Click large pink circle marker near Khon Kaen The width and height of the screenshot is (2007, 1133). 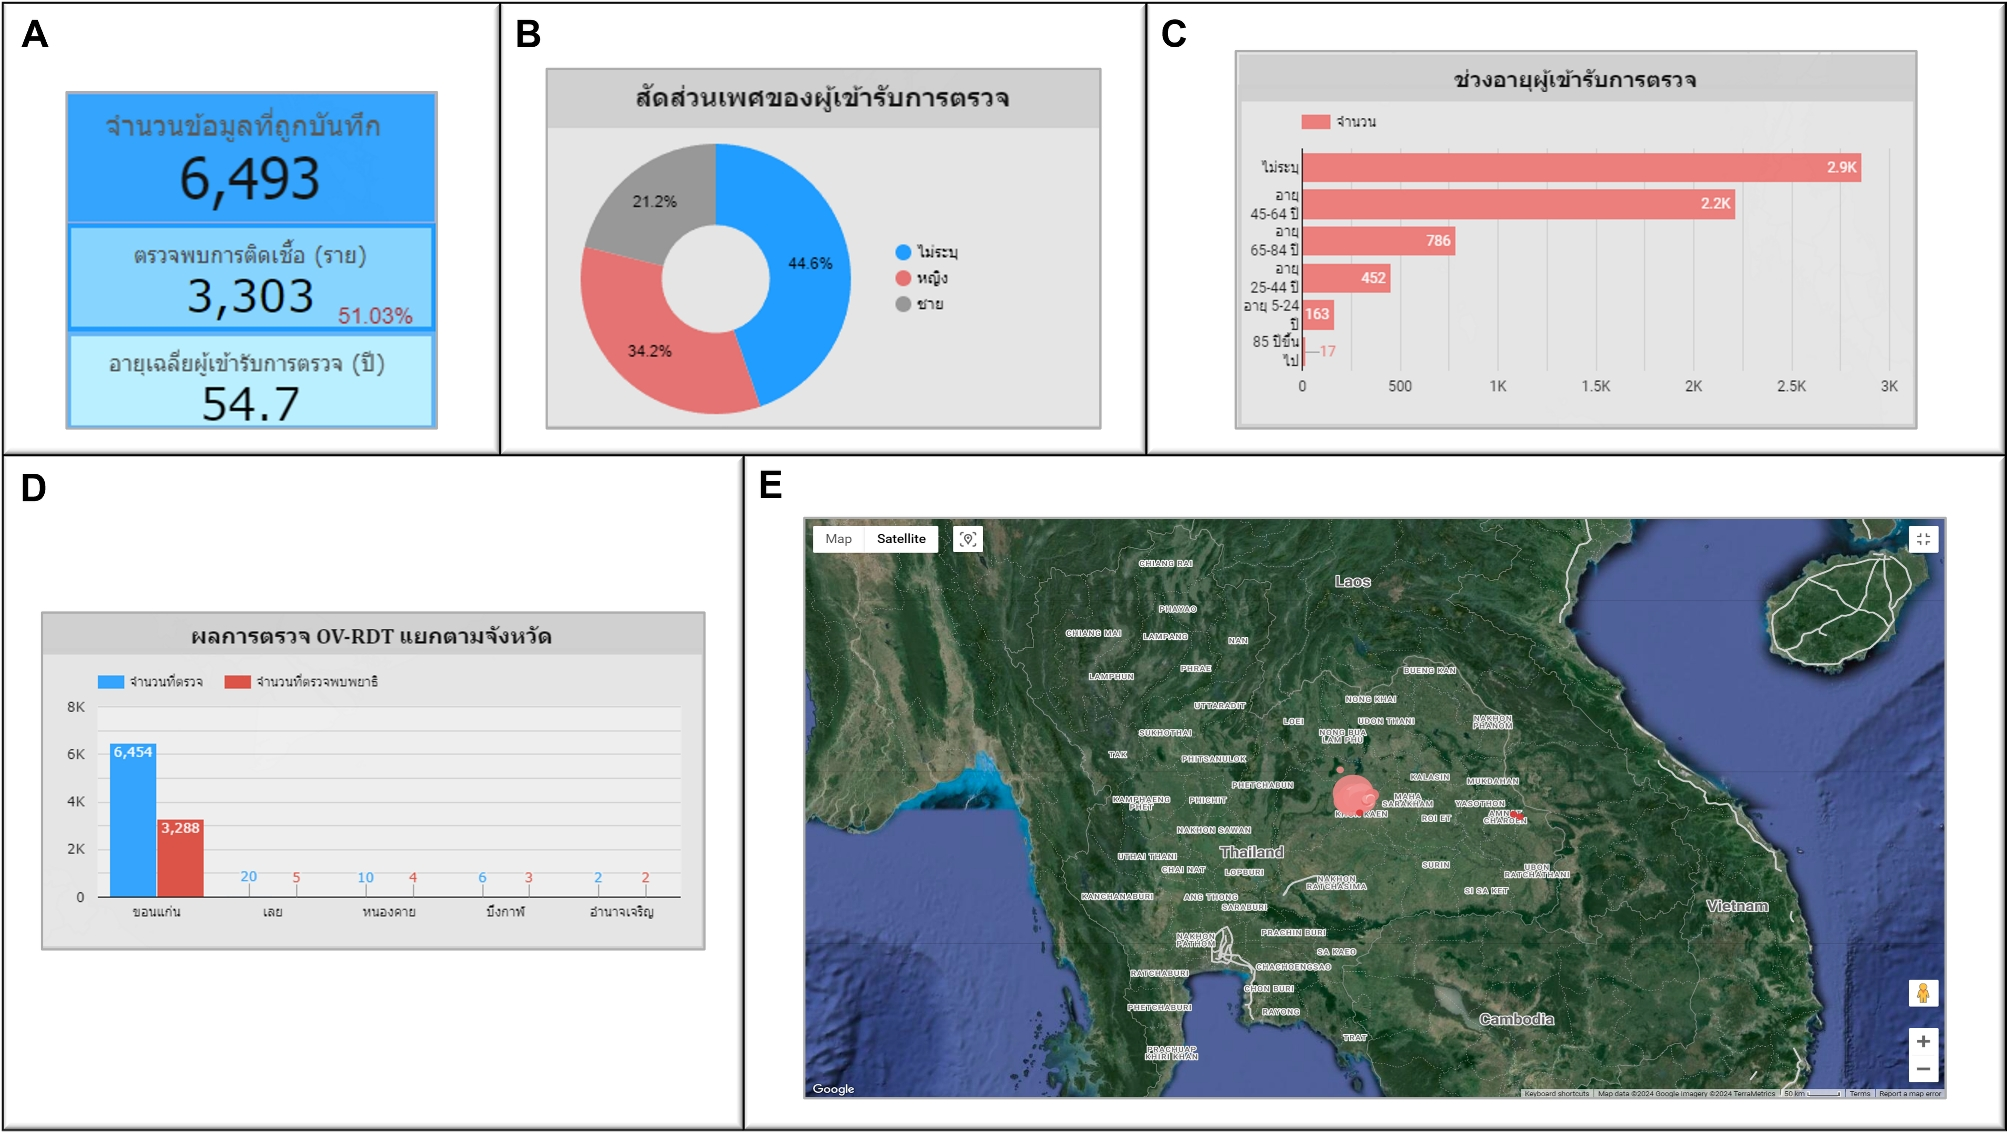pos(1353,795)
